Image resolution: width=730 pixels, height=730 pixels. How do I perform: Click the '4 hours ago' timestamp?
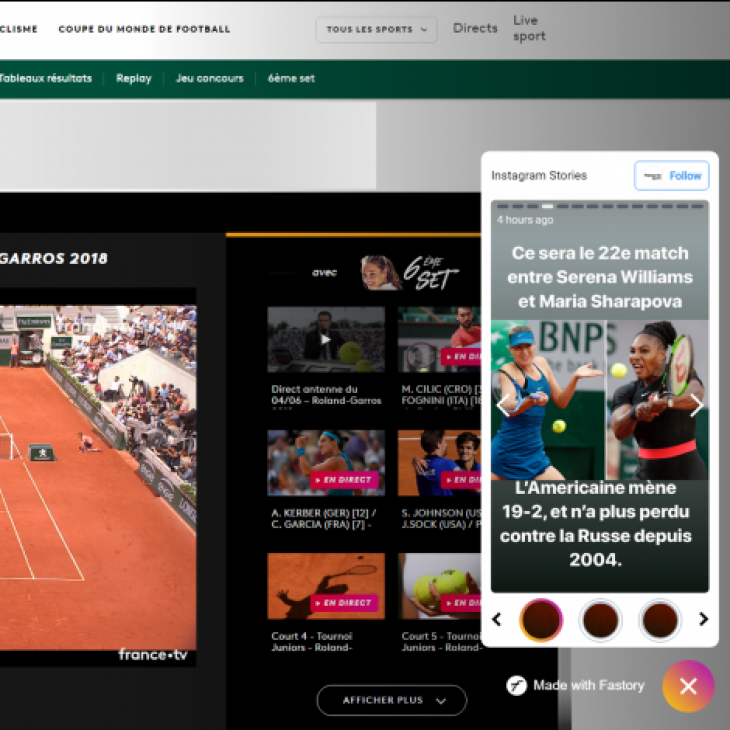pyautogui.click(x=525, y=220)
